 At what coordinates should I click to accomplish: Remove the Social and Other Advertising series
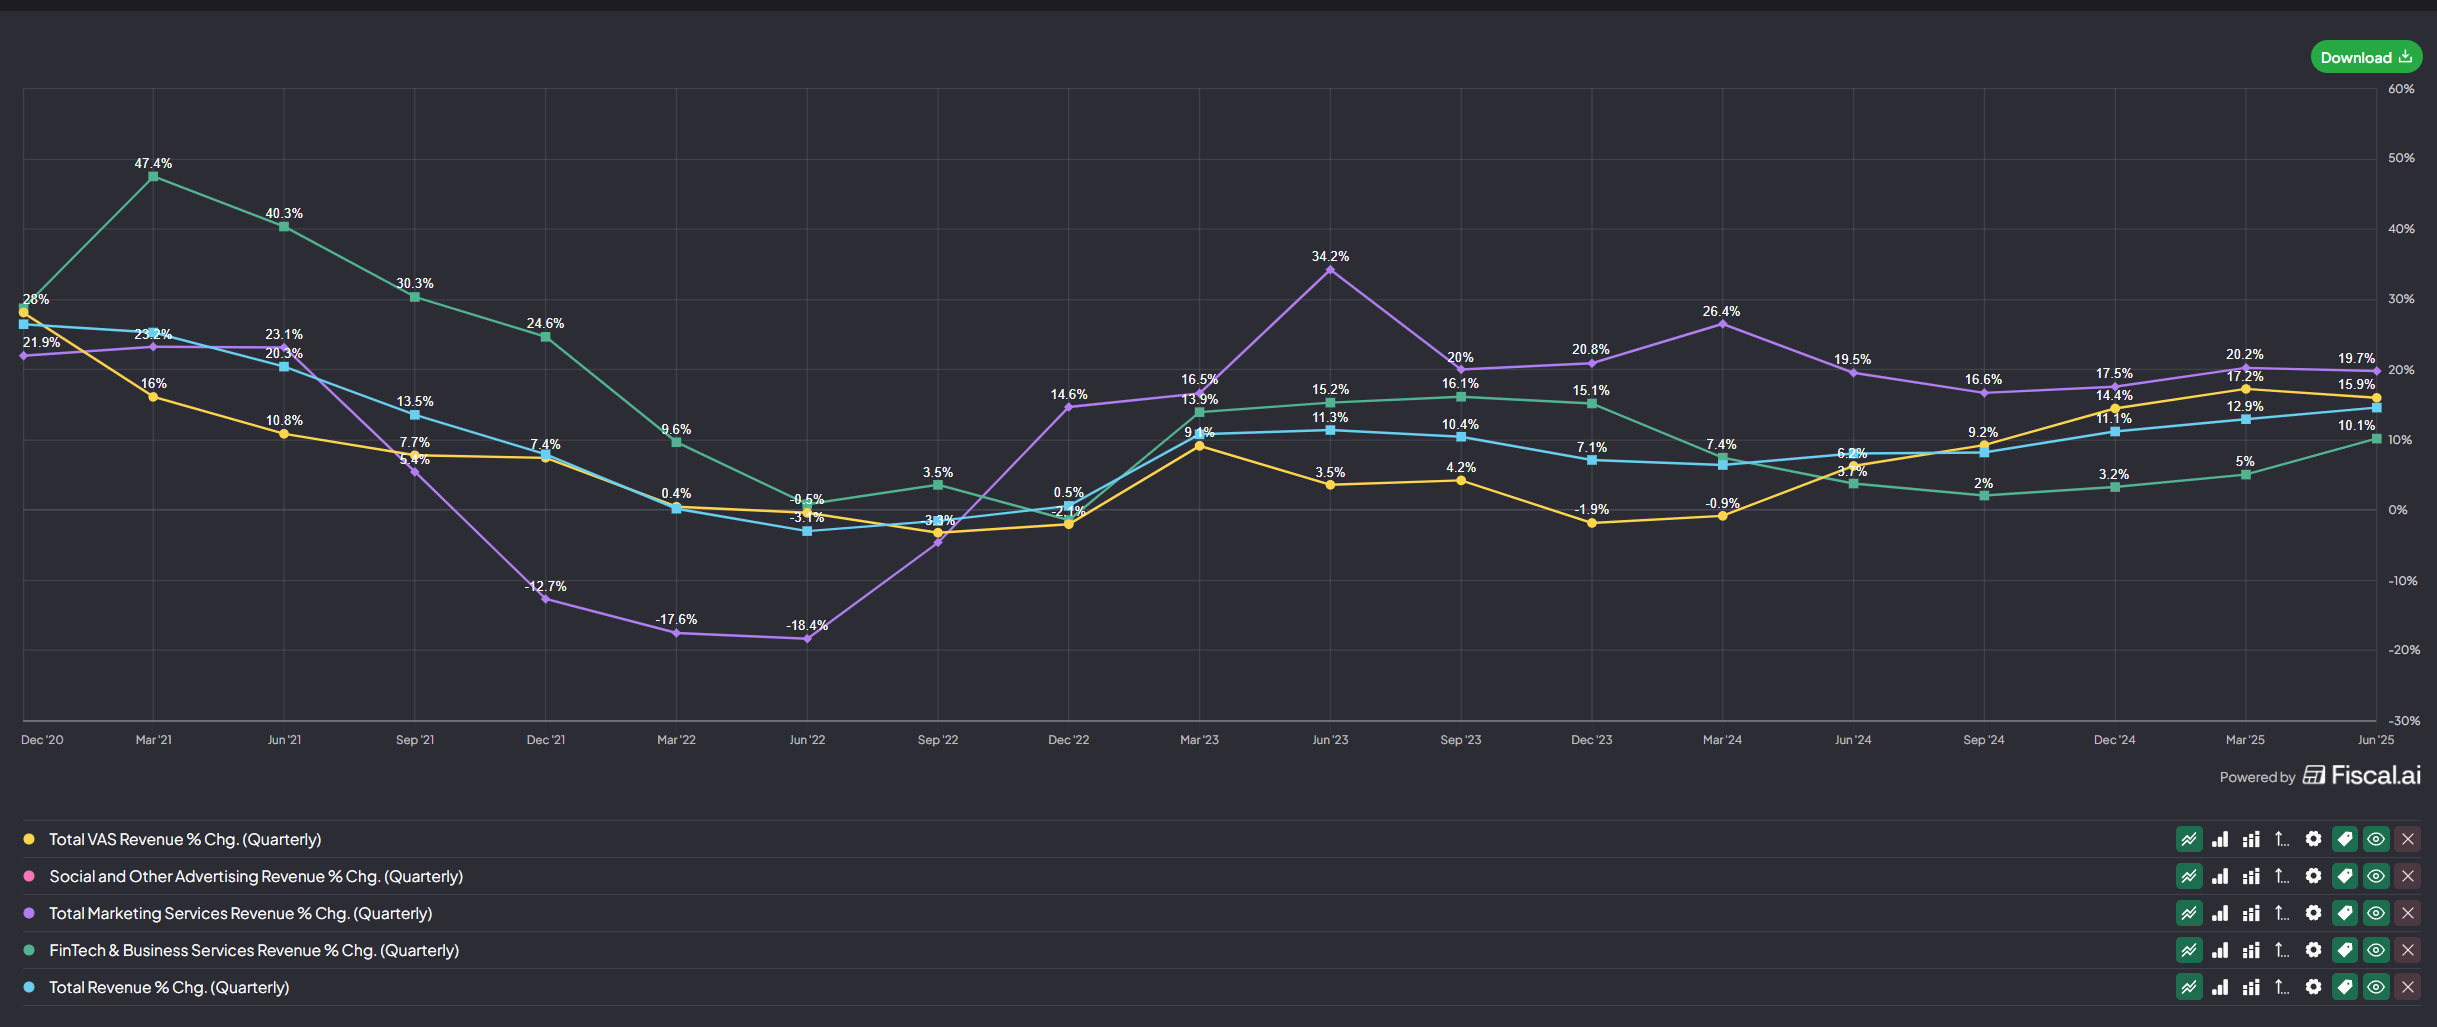[2408, 876]
